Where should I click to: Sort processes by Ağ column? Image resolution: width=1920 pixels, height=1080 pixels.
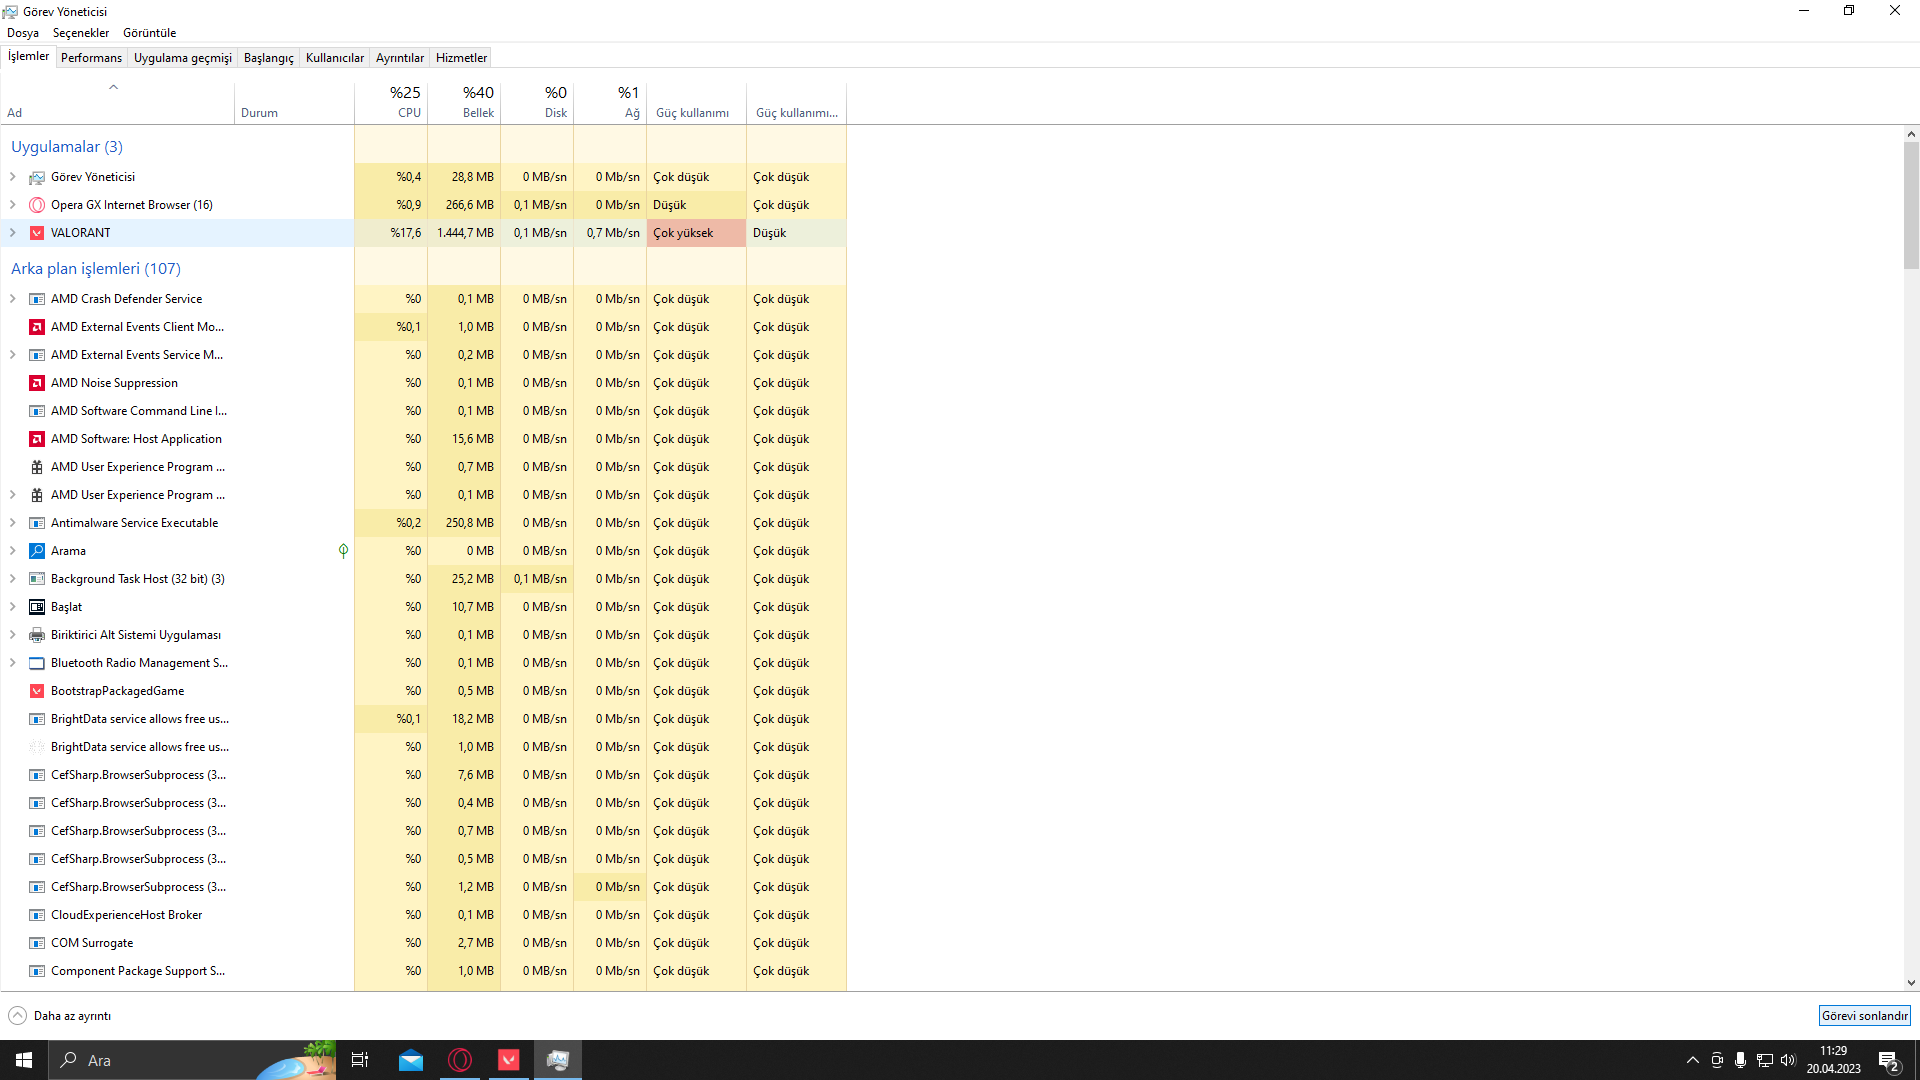click(x=610, y=102)
